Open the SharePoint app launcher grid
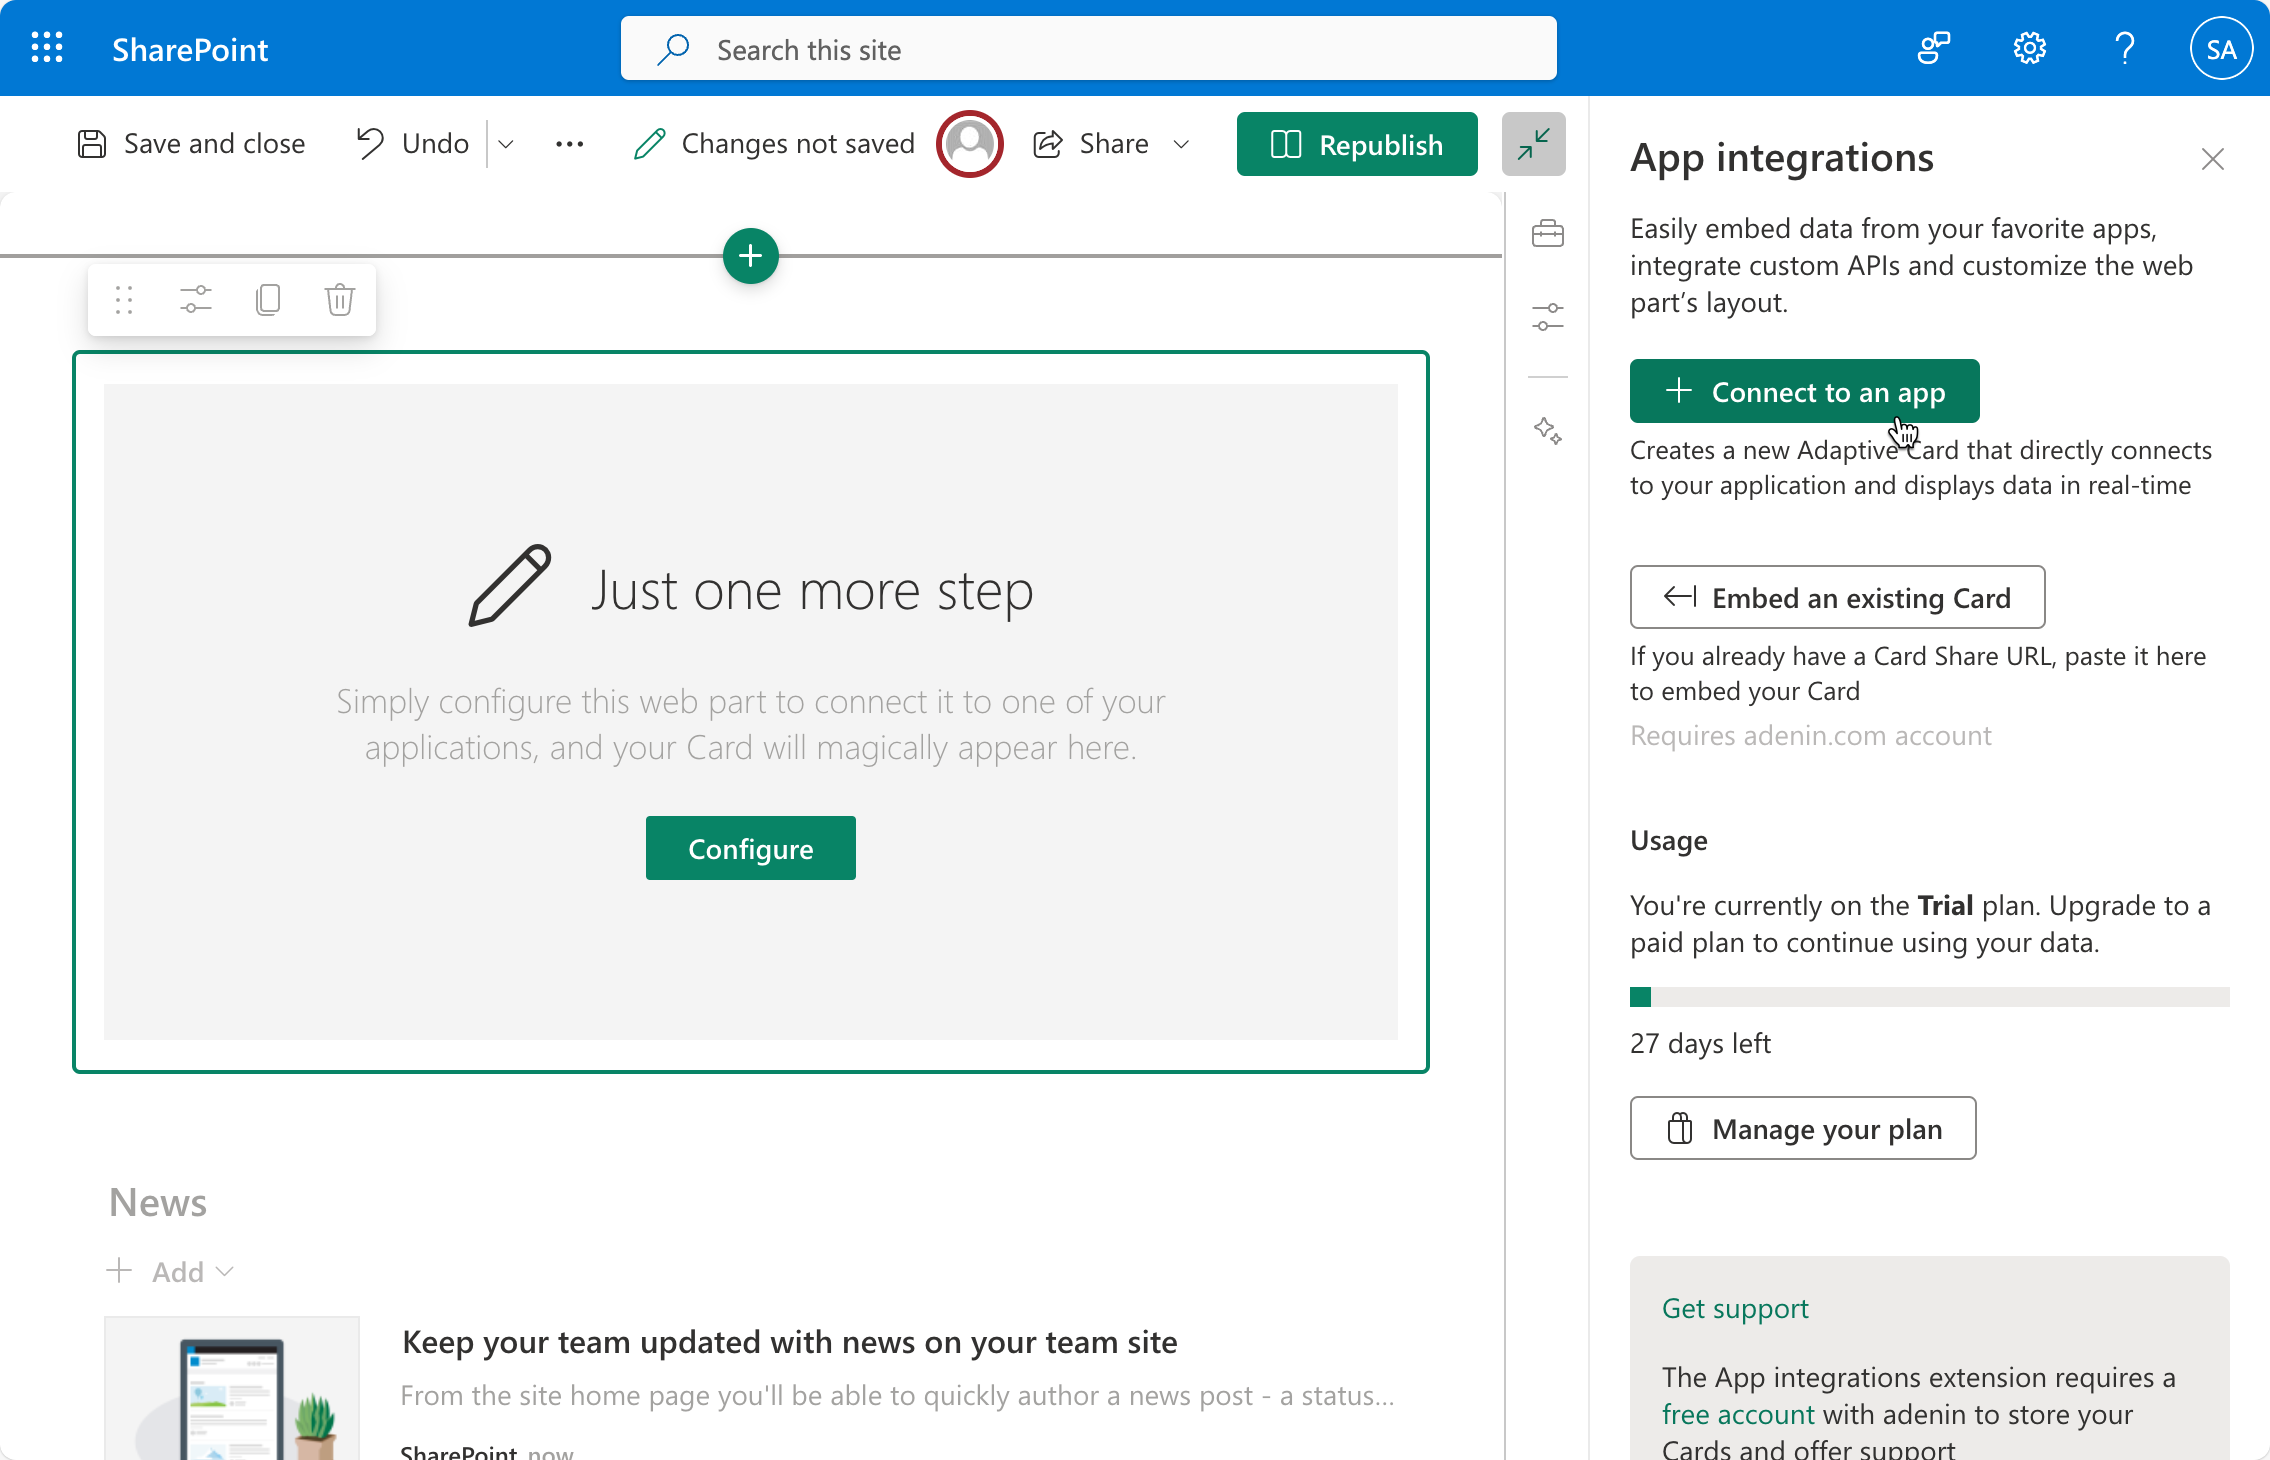The image size is (2270, 1460). (x=47, y=48)
